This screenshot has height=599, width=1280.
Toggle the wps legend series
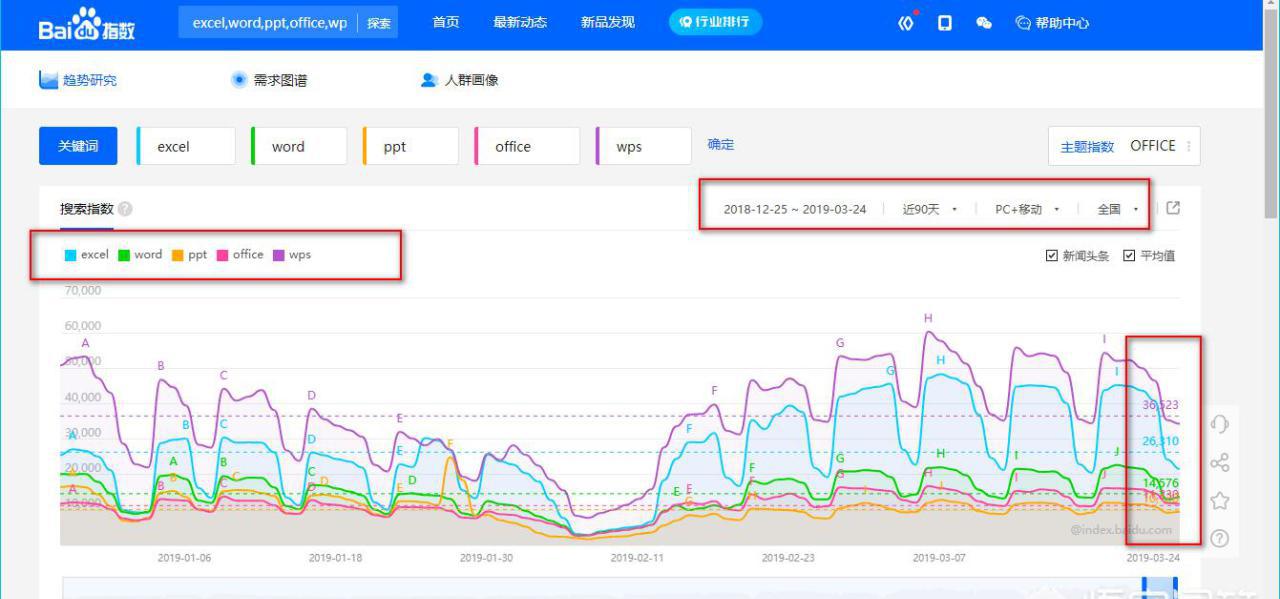tap(293, 255)
